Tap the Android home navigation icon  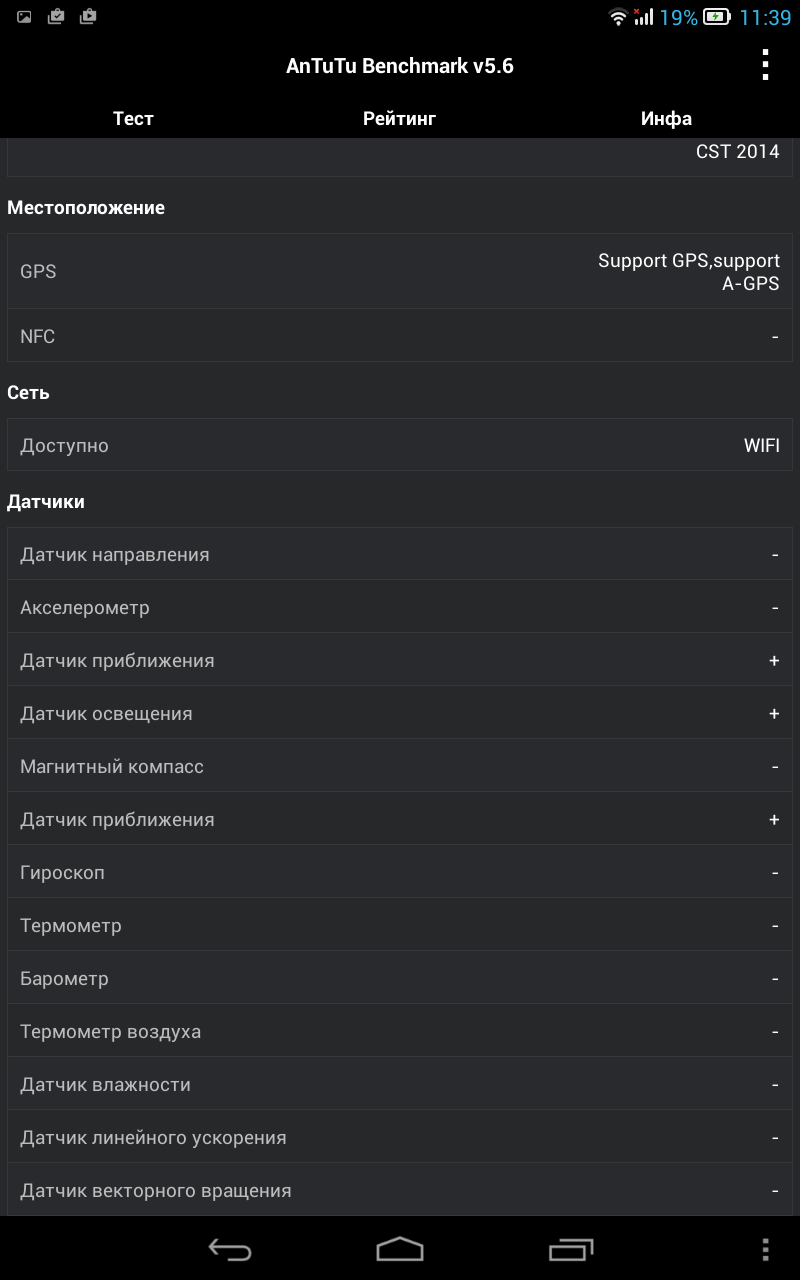[x=400, y=1249]
